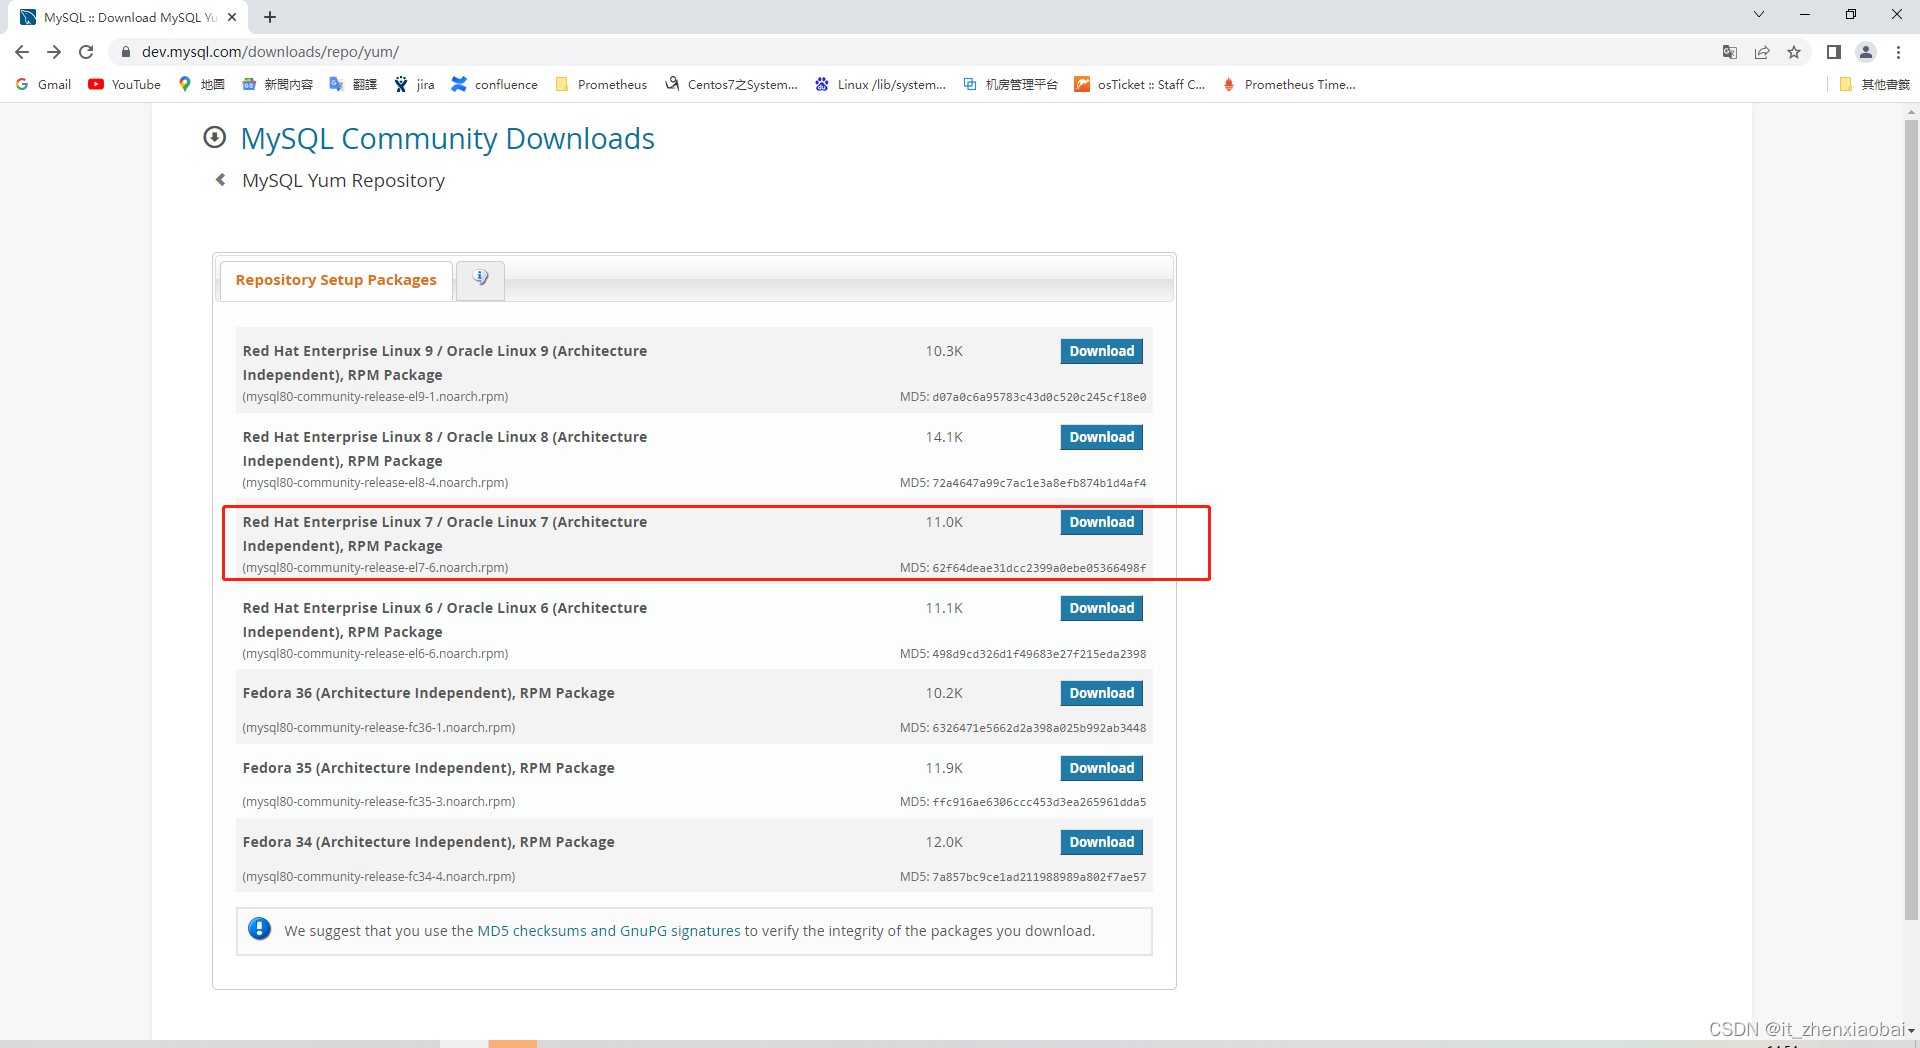Open the confluence bookmark
This screenshot has width=1920, height=1048.
(x=495, y=85)
